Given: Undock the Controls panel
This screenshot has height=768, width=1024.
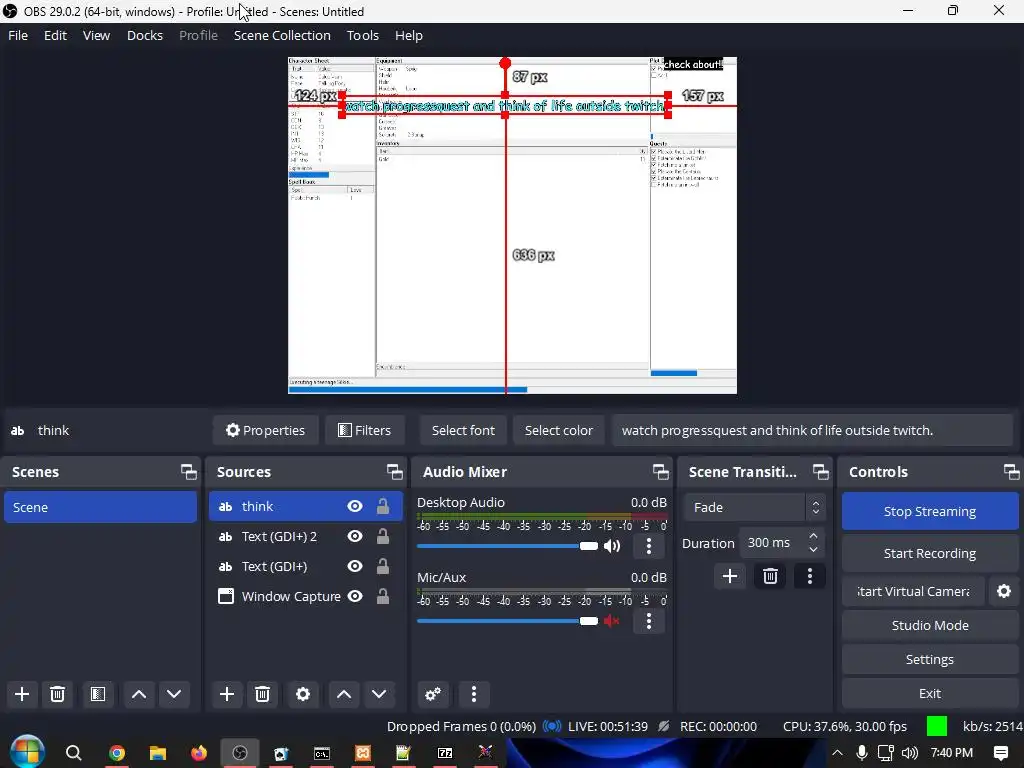Looking at the screenshot, I should click(1011, 472).
